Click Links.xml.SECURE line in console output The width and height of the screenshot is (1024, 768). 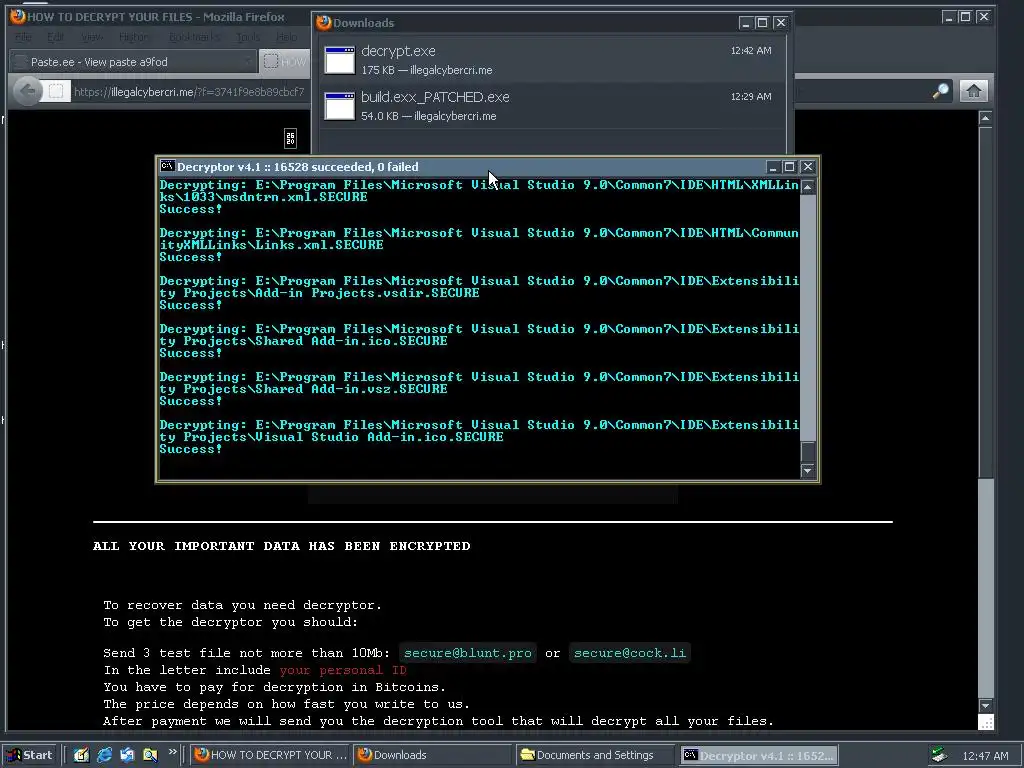click(272, 245)
